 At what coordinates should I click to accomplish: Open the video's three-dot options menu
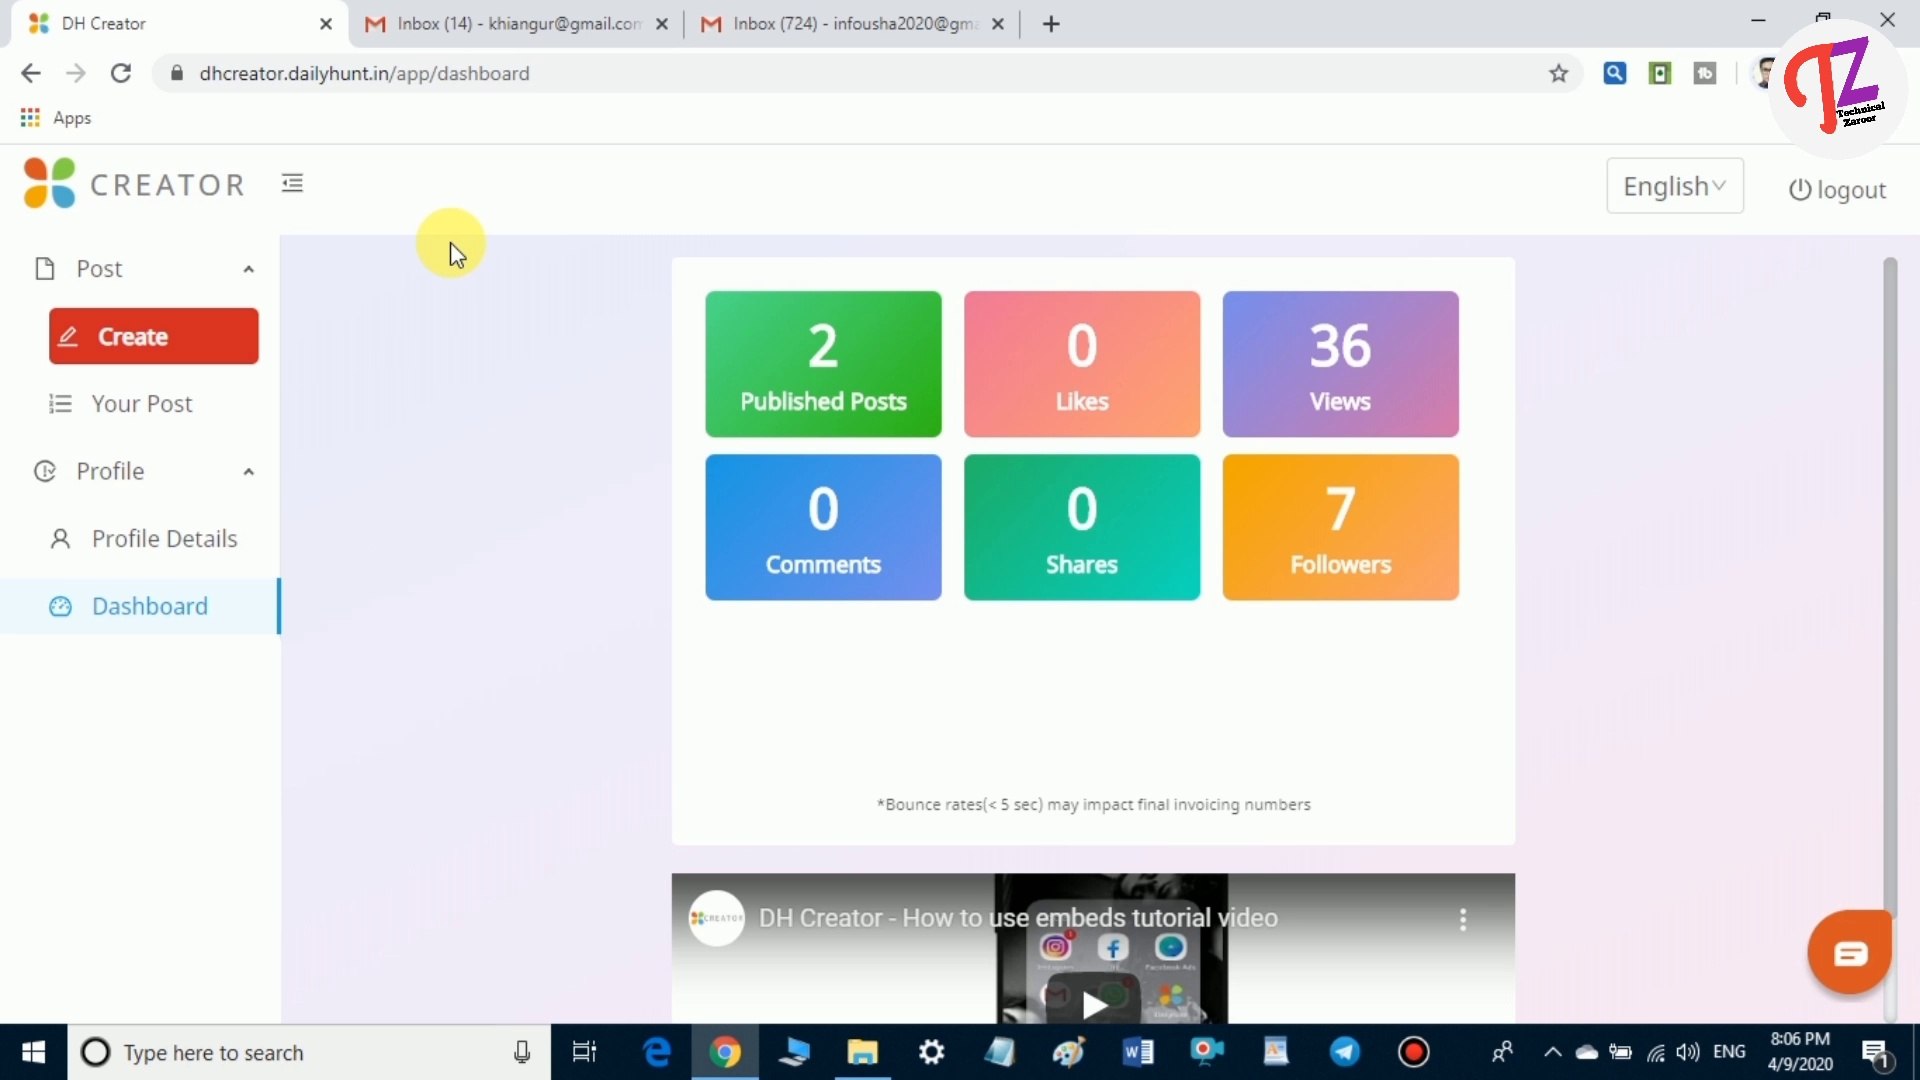pyautogui.click(x=1463, y=919)
